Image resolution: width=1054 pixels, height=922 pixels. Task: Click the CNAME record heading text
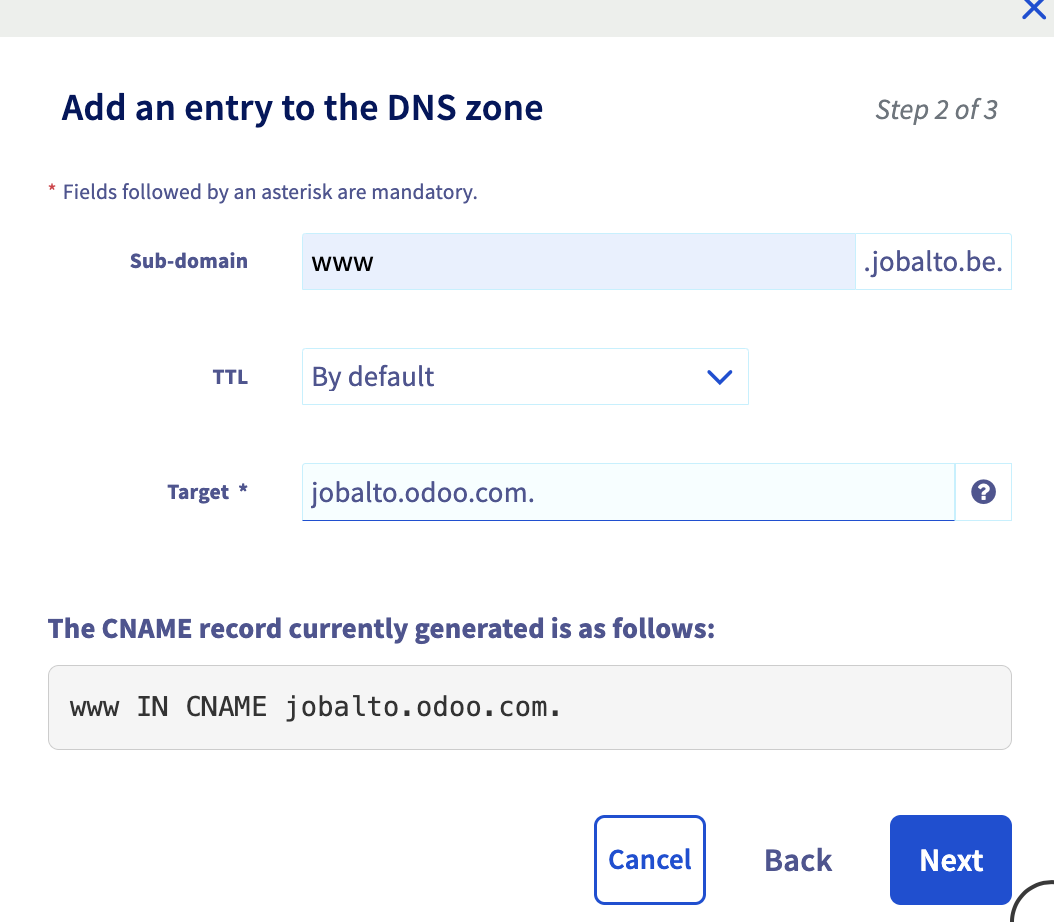coord(381,629)
